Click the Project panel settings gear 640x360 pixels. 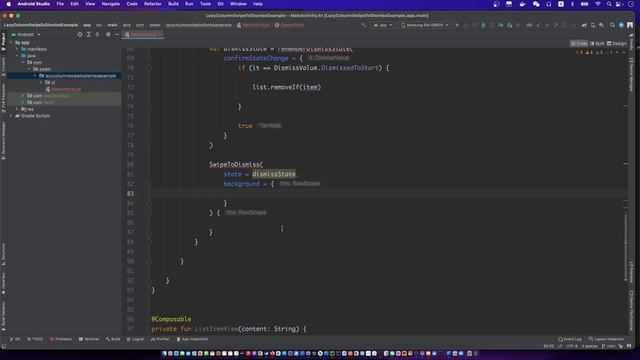(x=108, y=35)
